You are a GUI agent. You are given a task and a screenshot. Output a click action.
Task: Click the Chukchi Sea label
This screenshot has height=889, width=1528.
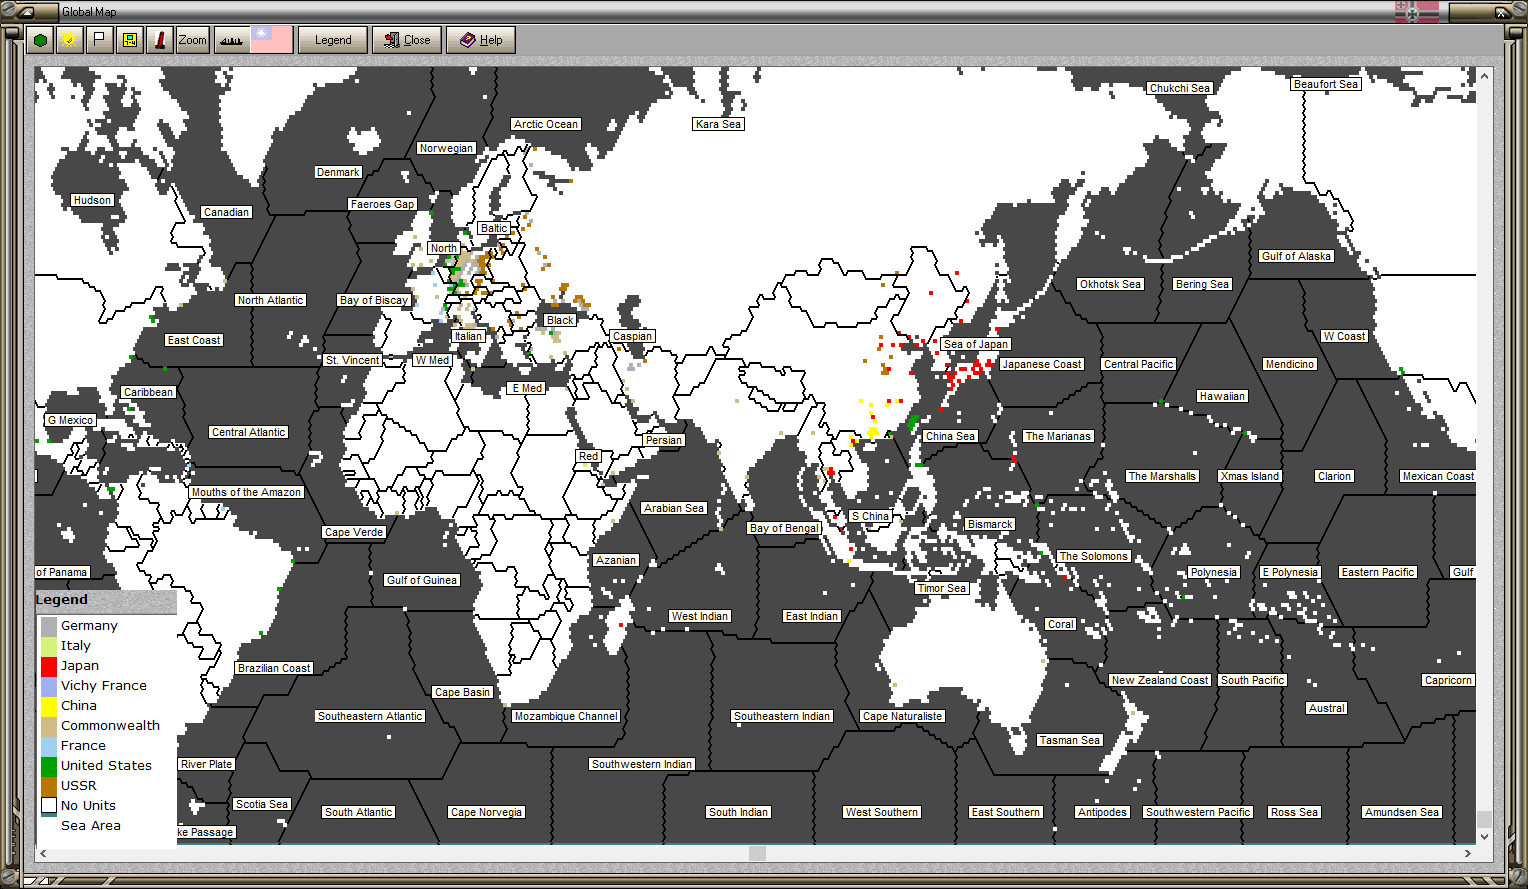click(x=1180, y=88)
